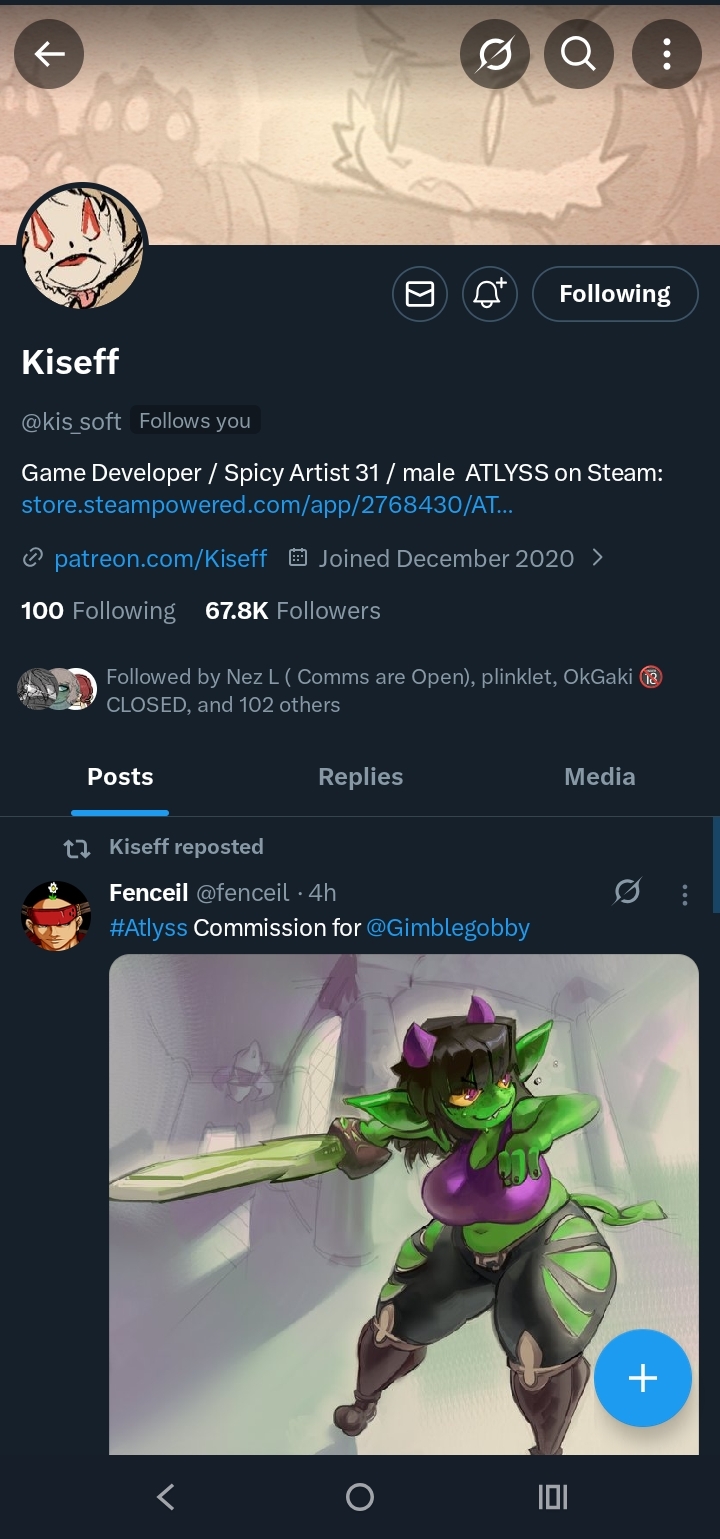This screenshot has width=720, height=1539.
Task: View the 67.8K Followers list
Action: coord(292,611)
